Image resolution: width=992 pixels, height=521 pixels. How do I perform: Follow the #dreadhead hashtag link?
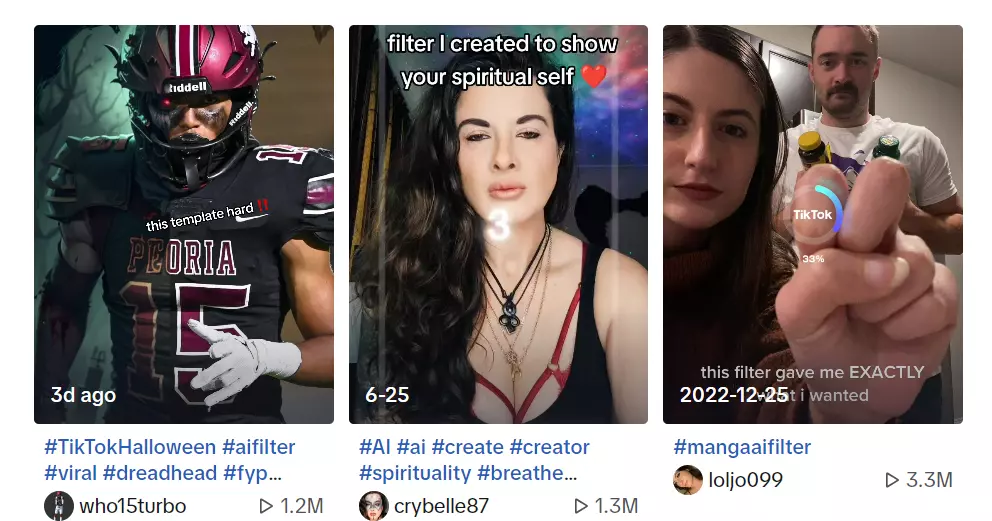coord(160,473)
